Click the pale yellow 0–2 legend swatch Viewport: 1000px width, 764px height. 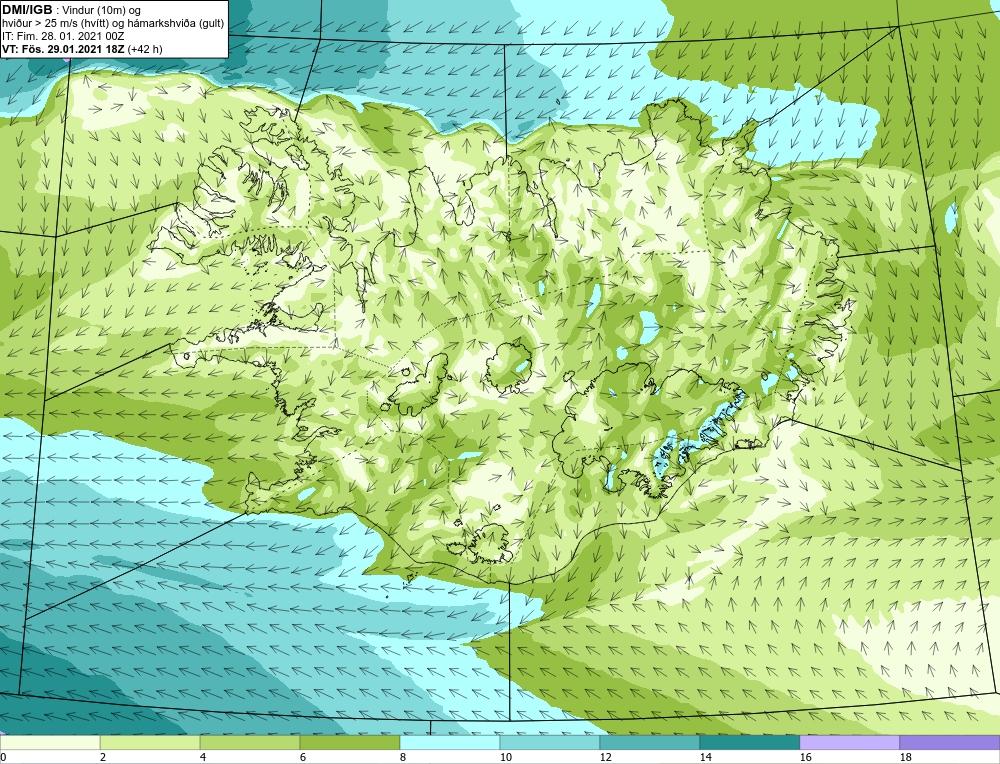coord(50,742)
